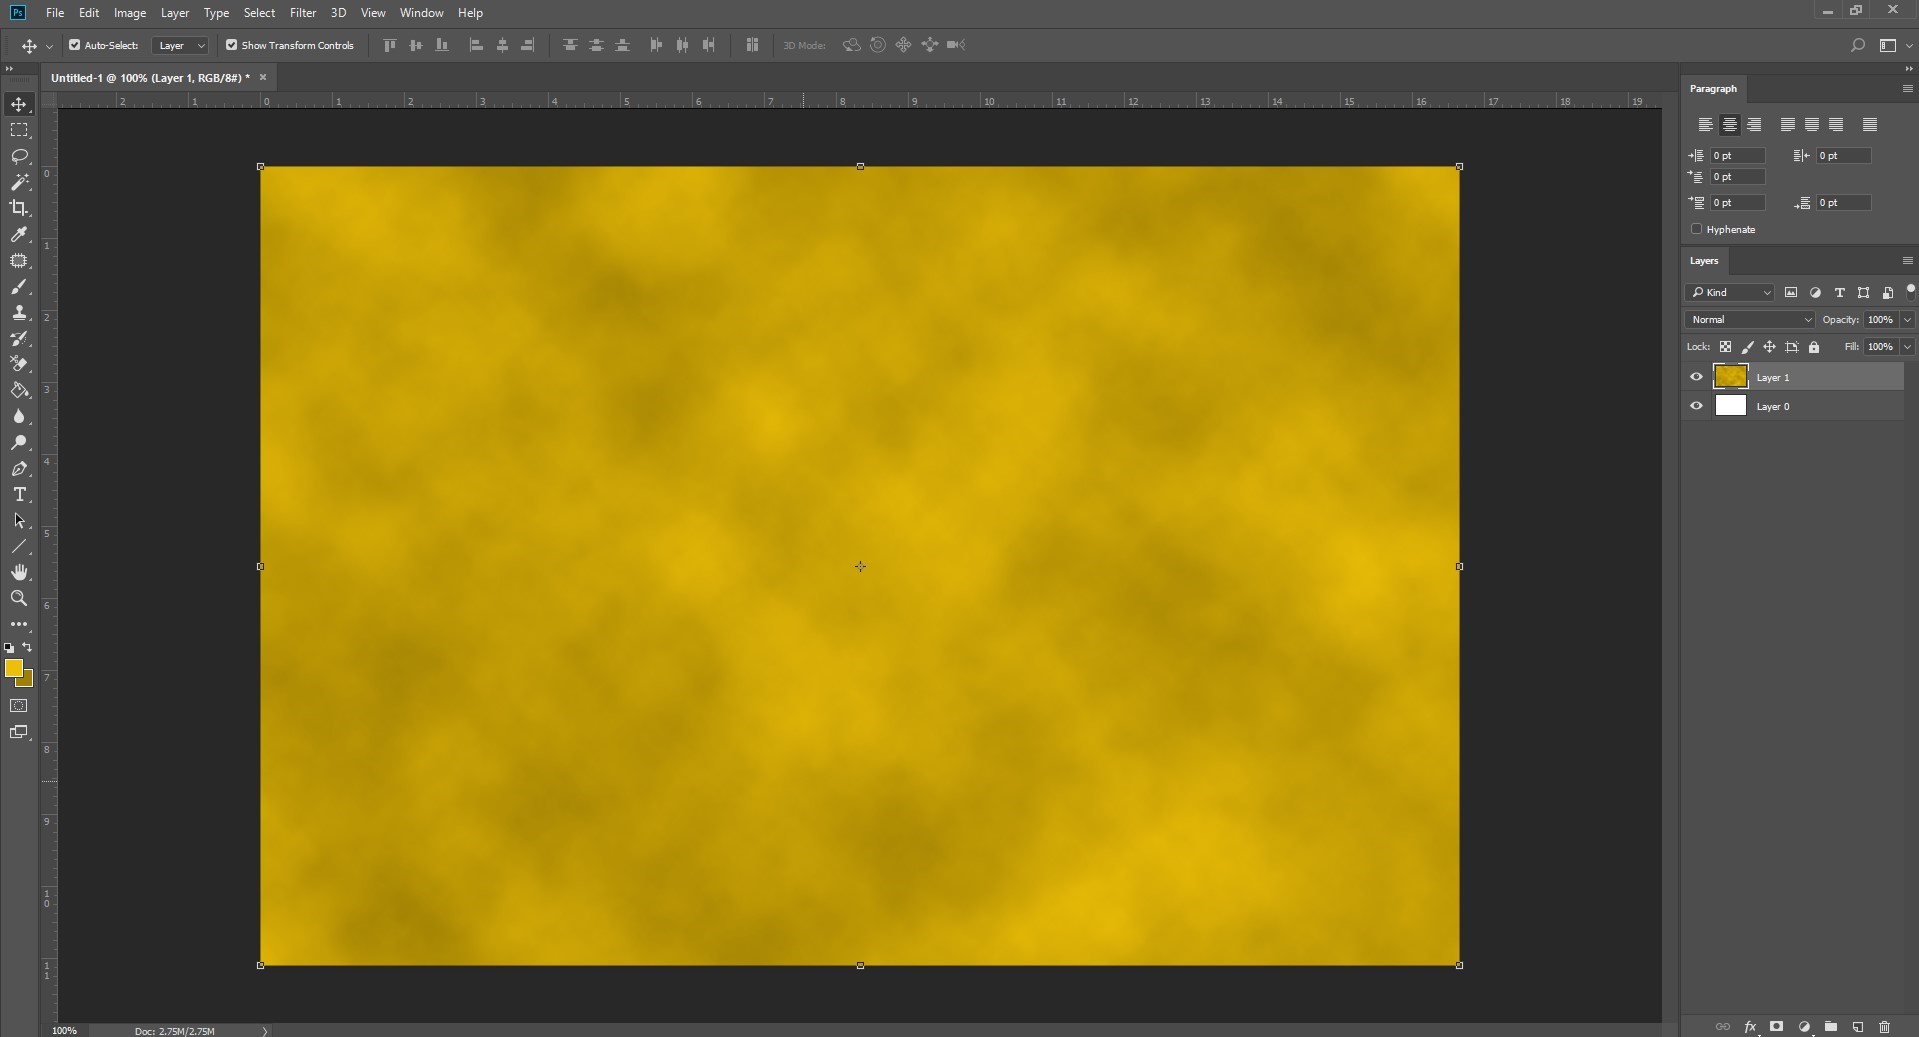1919x1037 pixels.
Task: Pick the Eyedropper tool
Action: pos(19,234)
